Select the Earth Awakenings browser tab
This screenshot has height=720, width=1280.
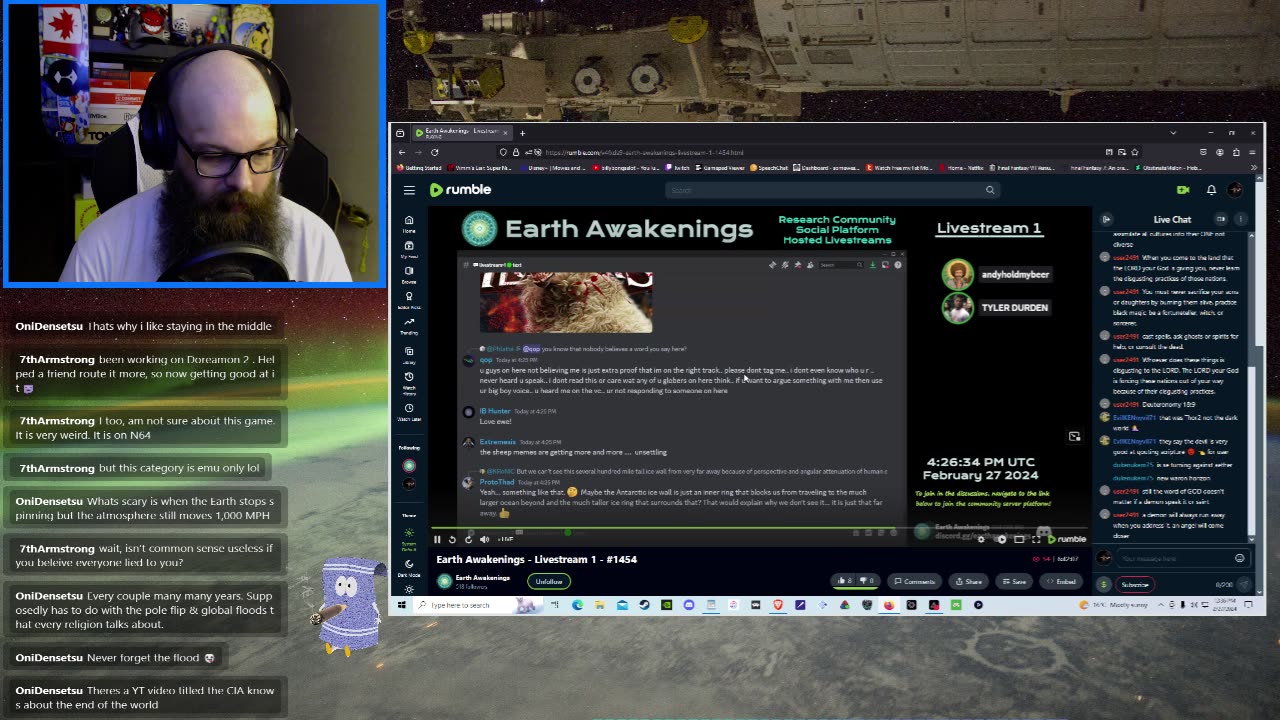point(461,133)
